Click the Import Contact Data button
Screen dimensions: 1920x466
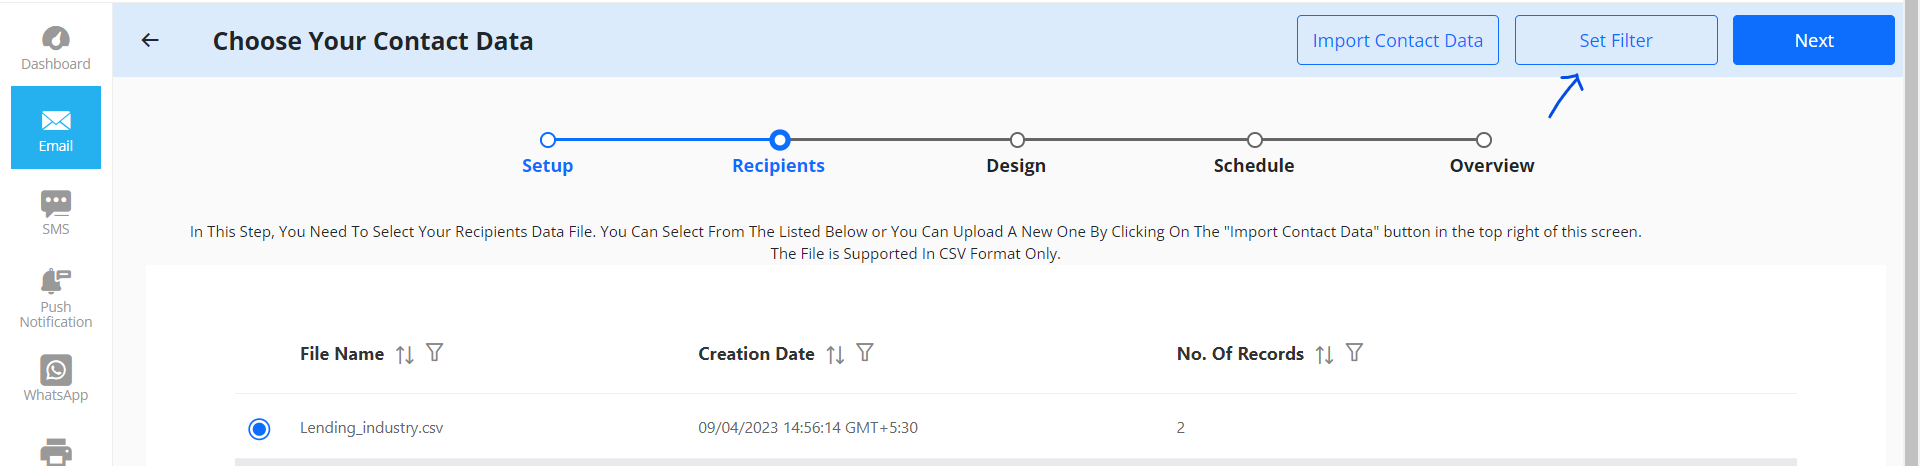[x=1397, y=40]
